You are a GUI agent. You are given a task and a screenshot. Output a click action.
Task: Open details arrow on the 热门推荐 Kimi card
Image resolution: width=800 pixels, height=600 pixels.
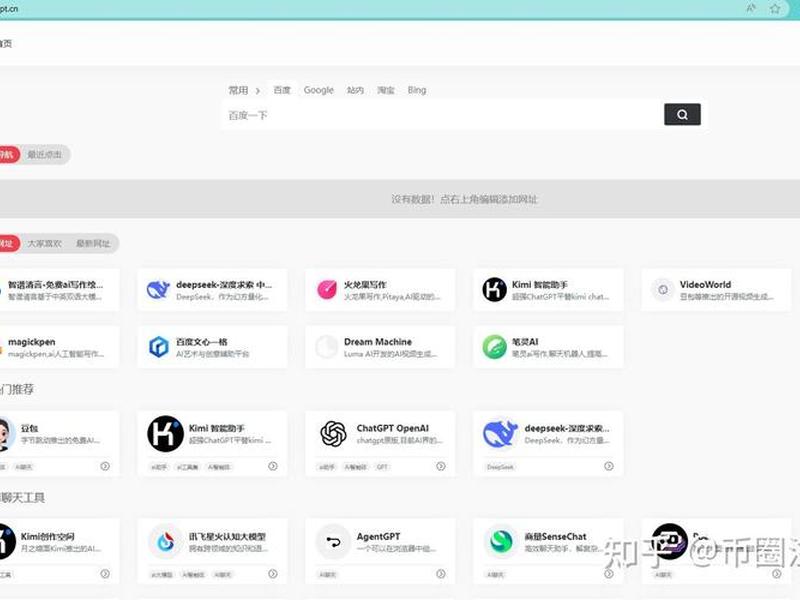pyautogui.click(x=273, y=466)
